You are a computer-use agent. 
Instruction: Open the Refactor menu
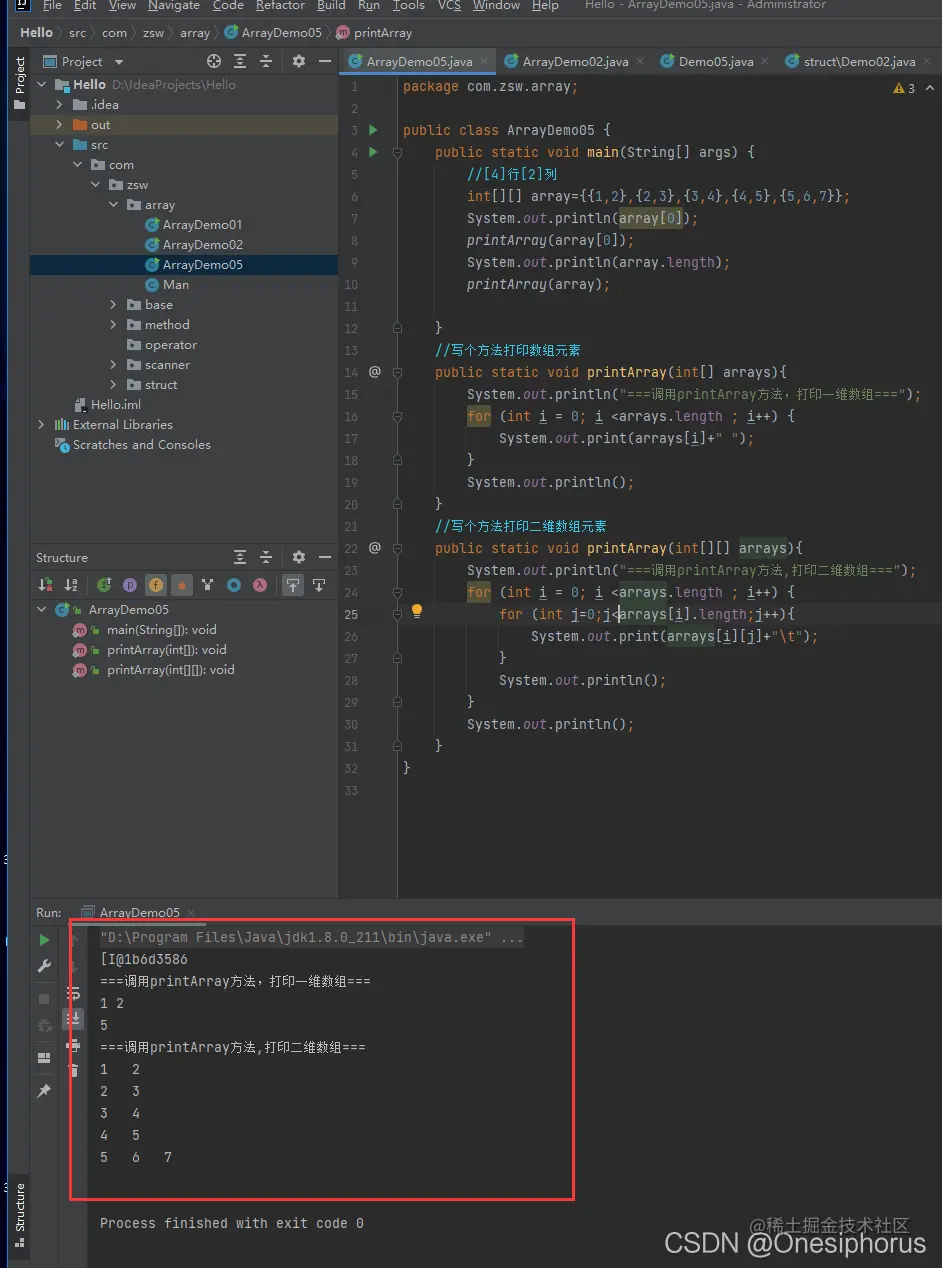pos(280,6)
